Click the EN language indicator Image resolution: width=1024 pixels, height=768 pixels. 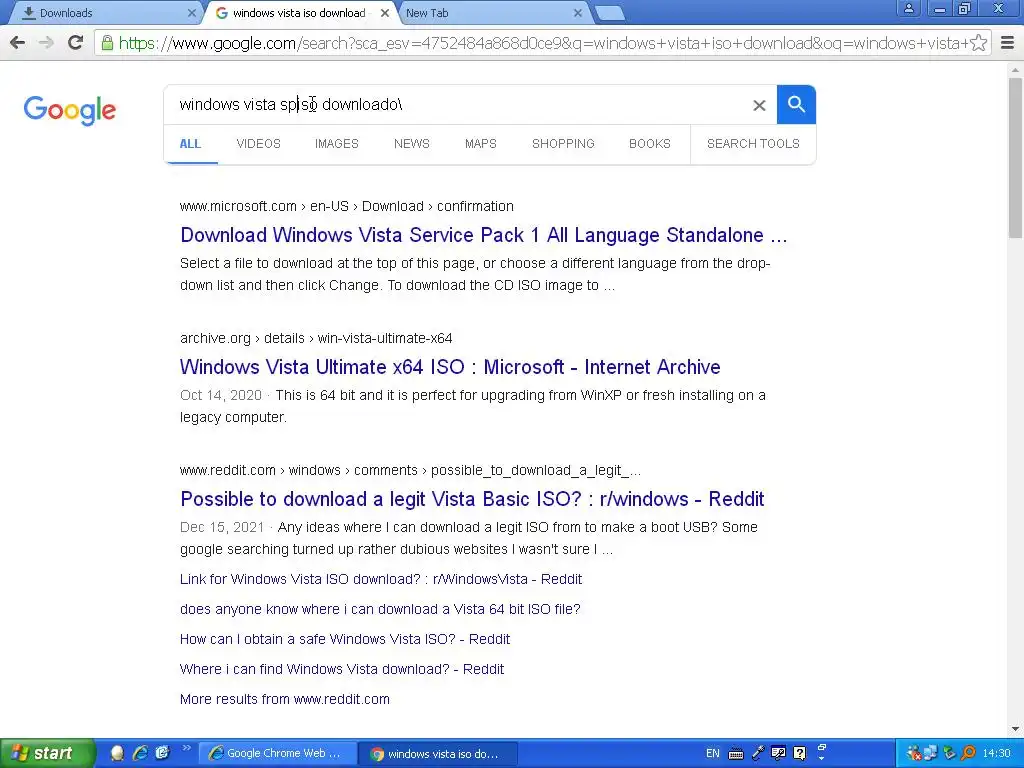(x=712, y=754)
